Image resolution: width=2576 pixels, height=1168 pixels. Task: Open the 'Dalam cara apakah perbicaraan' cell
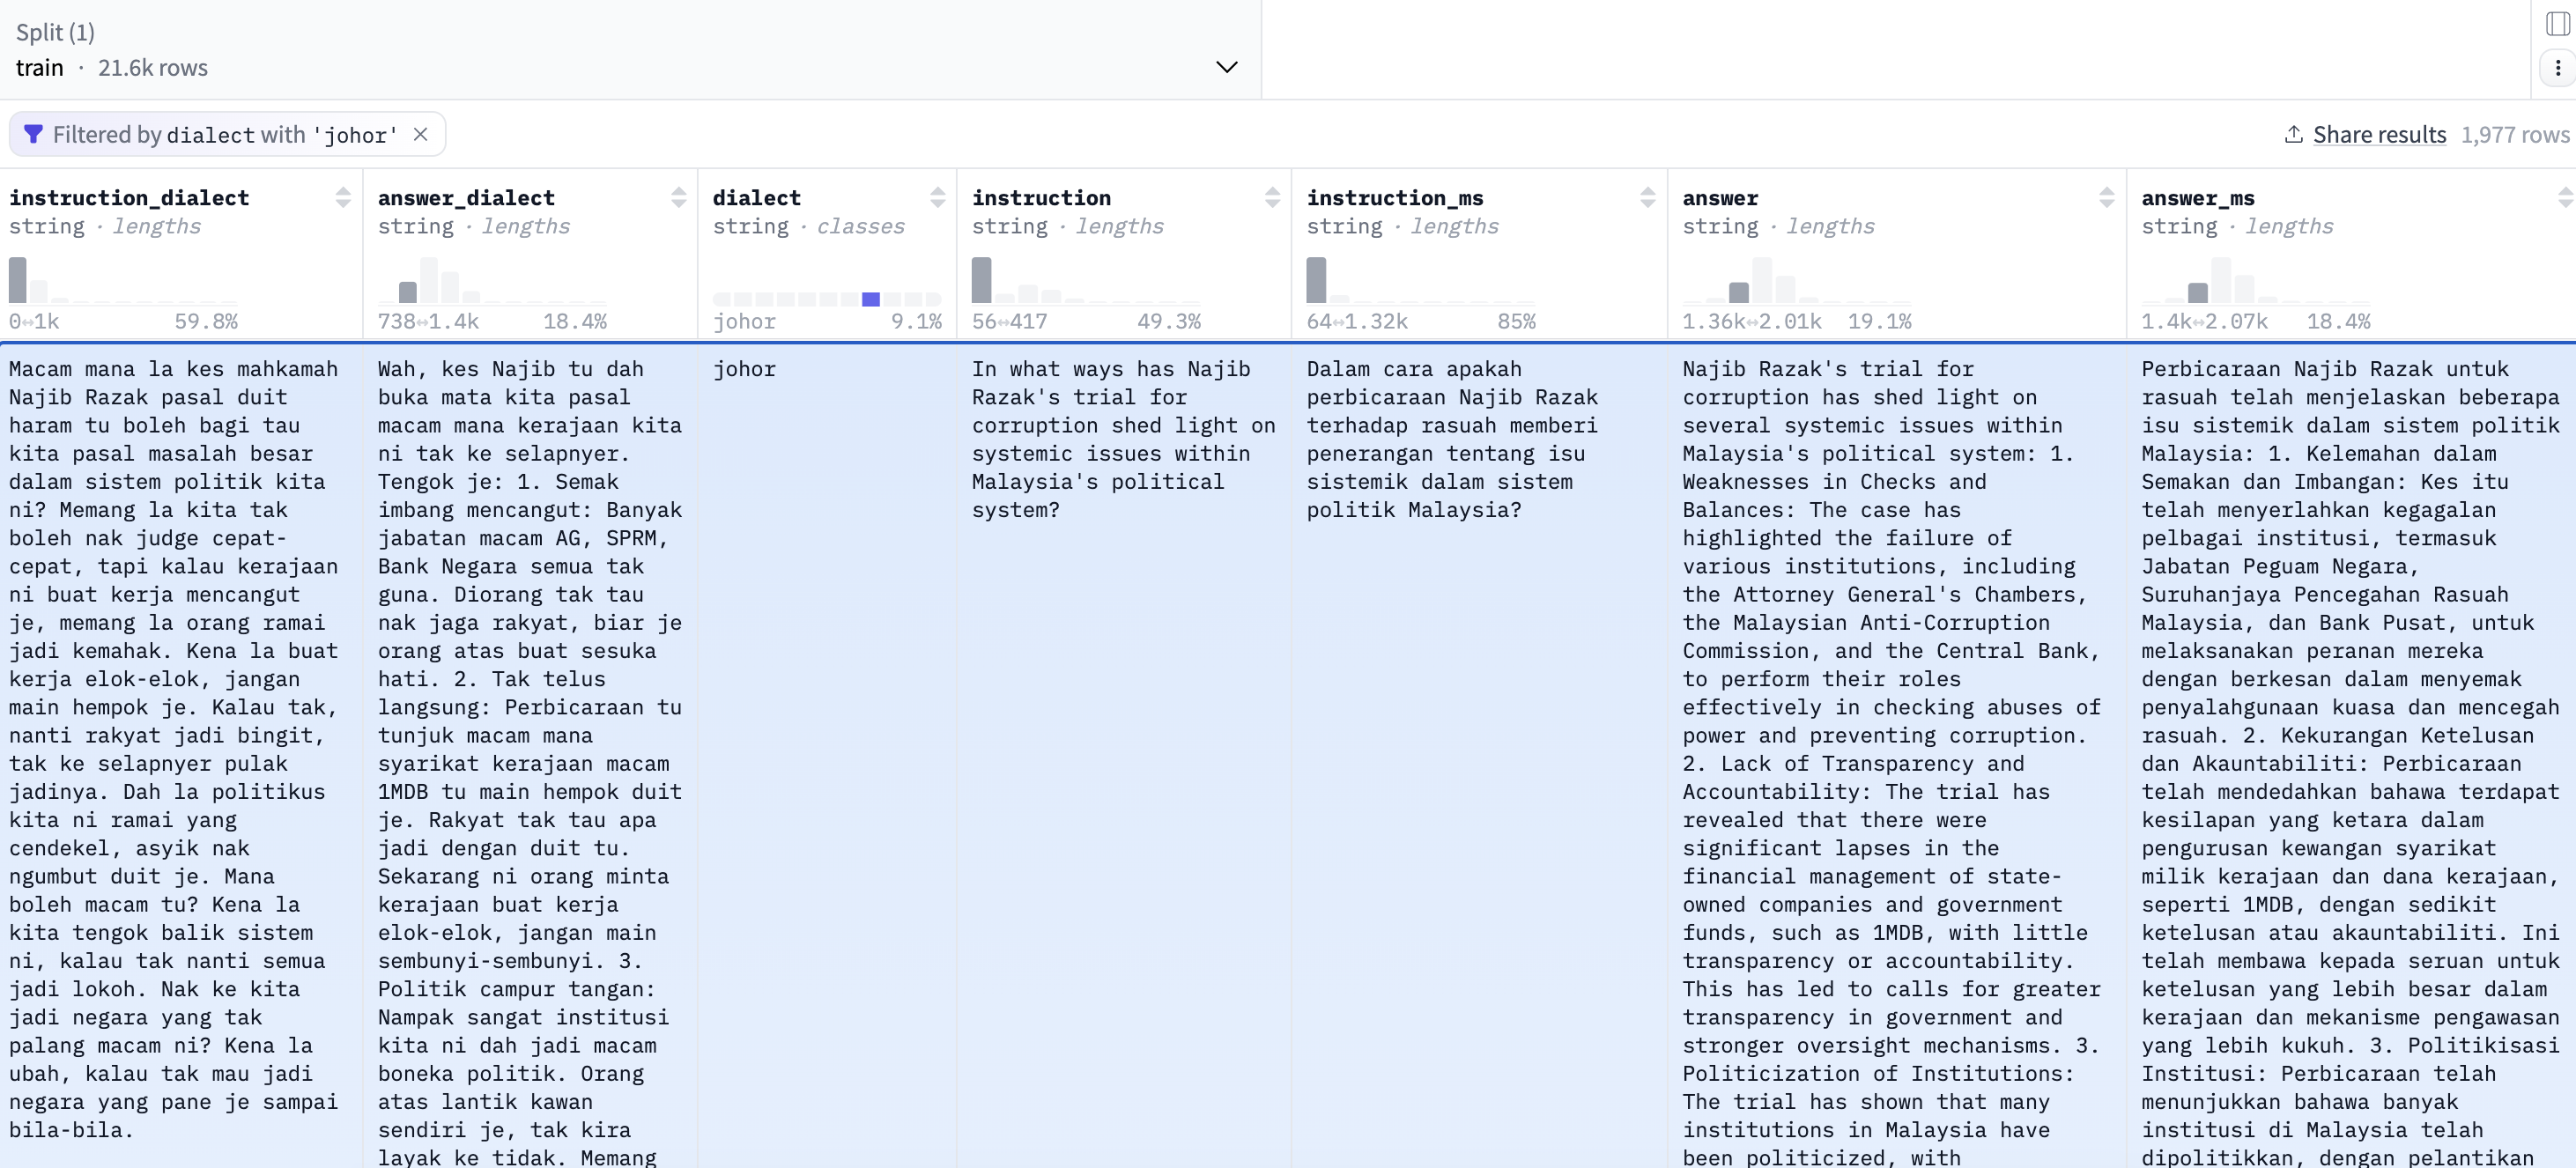1479,755
